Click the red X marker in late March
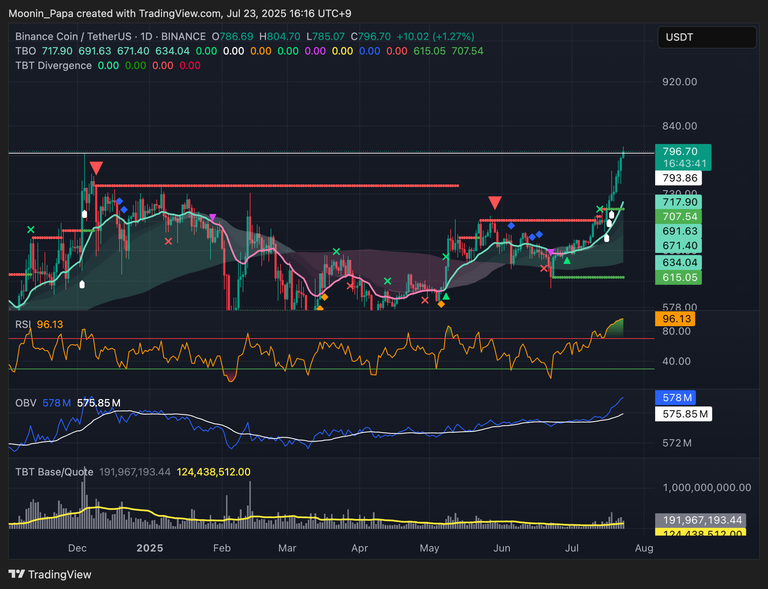Viewport: 768px width, 589px height. pyautogui.click(x=350, y=286)
